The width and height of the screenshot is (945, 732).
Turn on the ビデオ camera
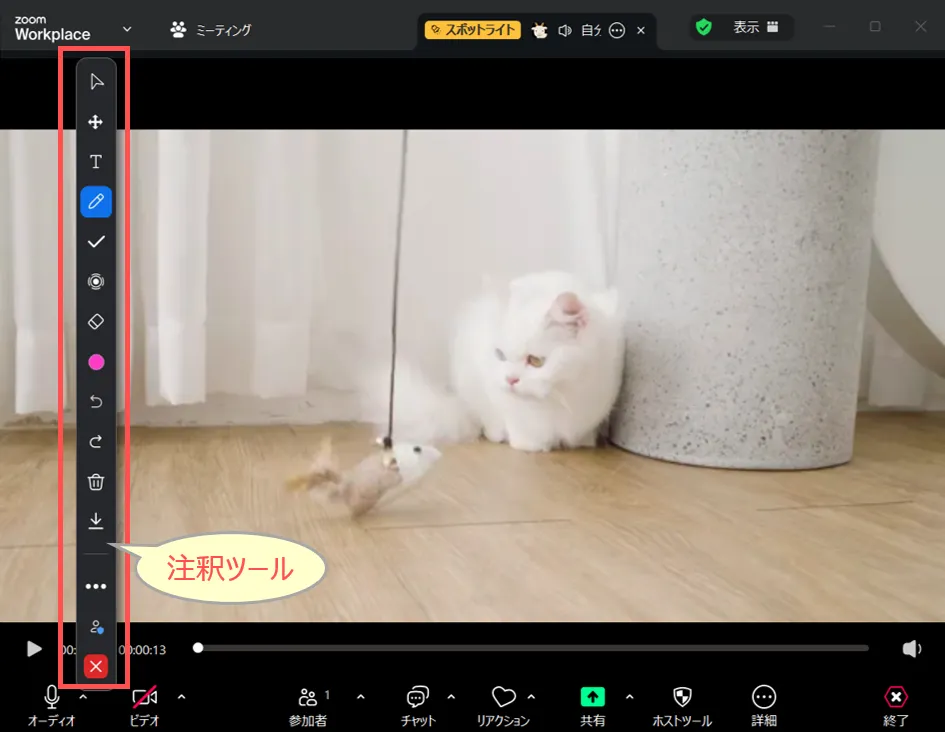(x=145, y=698)
